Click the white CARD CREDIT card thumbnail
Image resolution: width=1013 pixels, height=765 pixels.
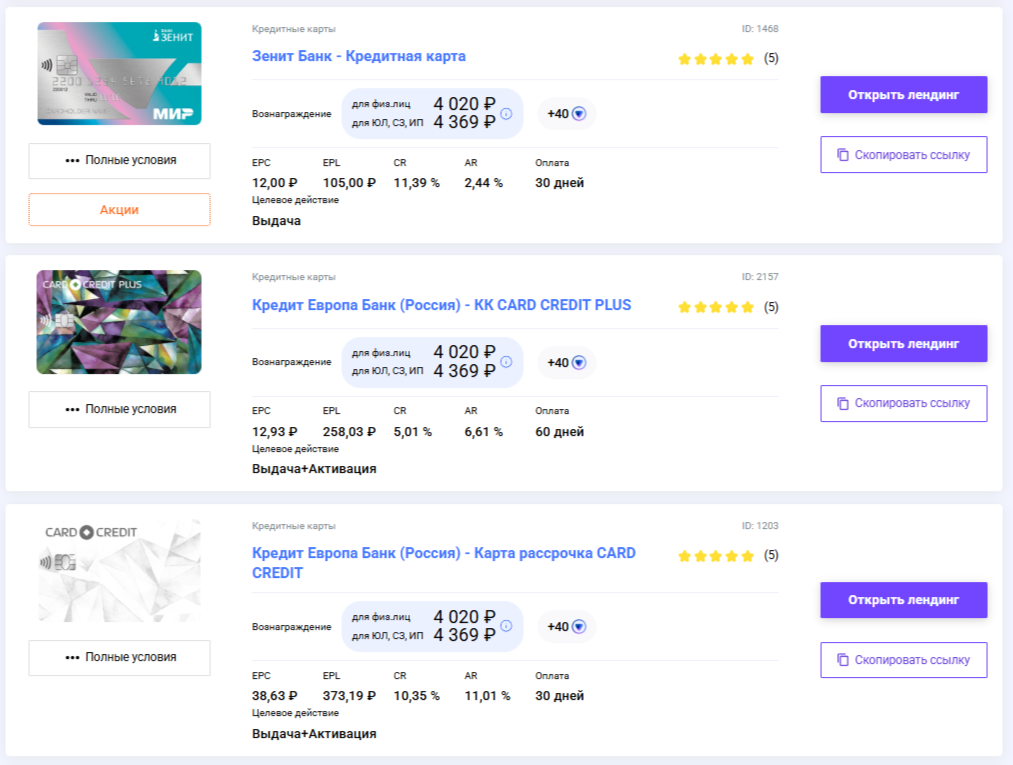(x=119, y=571)
